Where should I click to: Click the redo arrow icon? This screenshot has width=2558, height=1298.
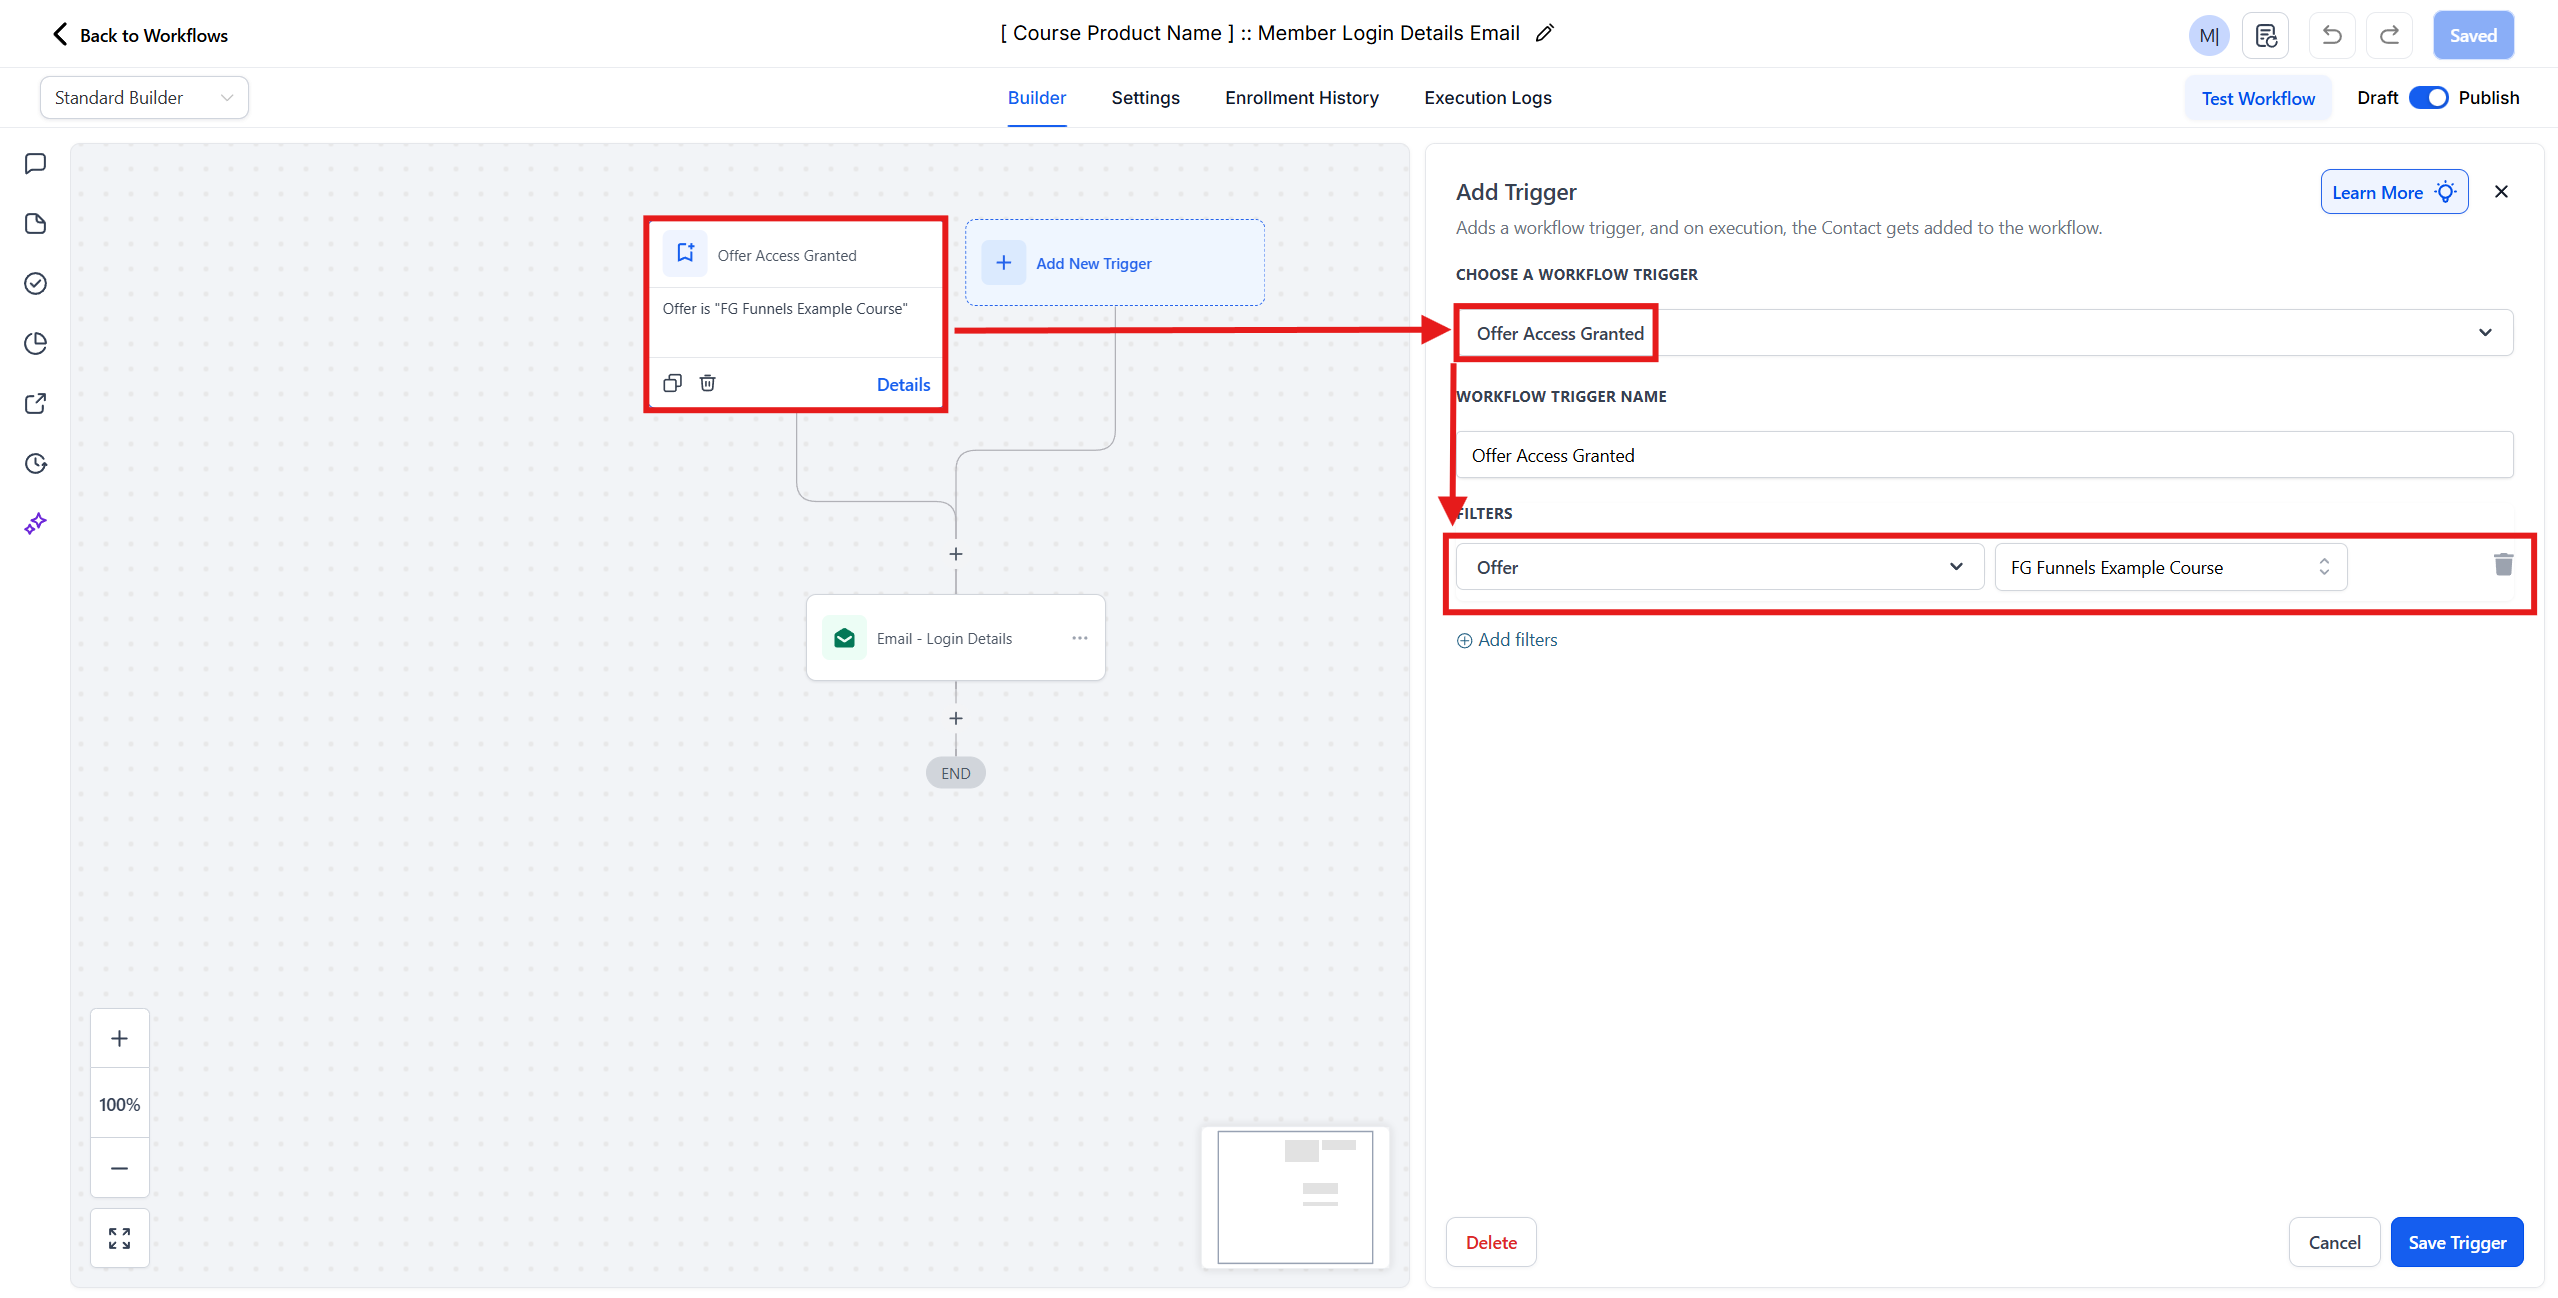coord(2389,36)
